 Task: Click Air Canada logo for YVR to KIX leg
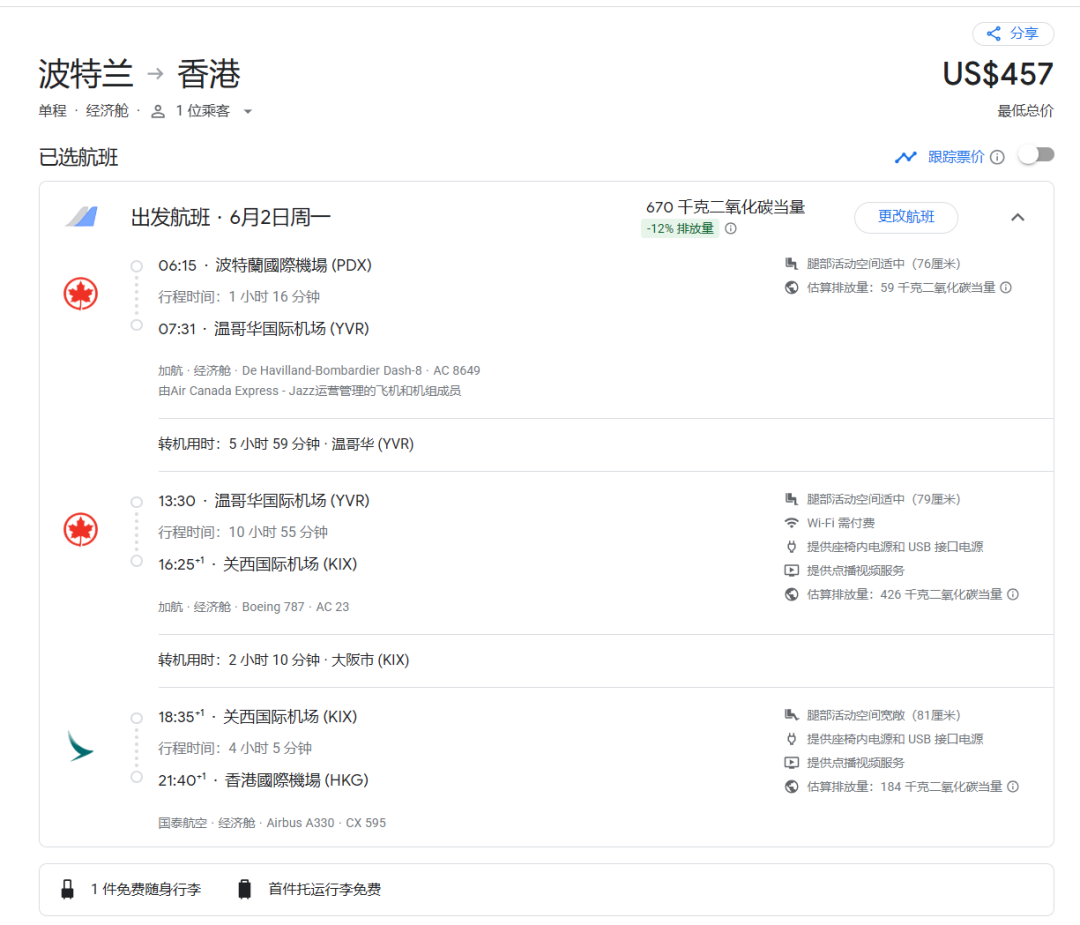tap(81, 530)
